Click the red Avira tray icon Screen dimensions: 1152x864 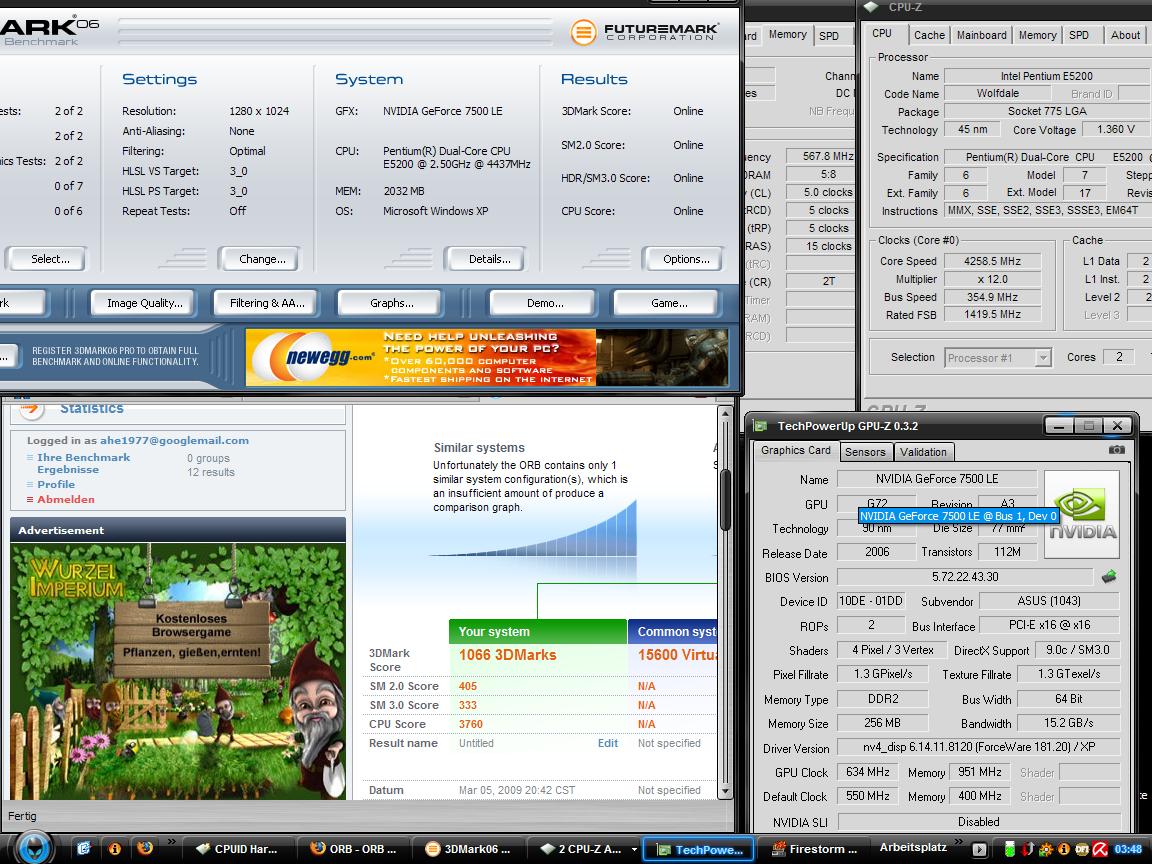pyautogui.click(x=1100, y=849)
